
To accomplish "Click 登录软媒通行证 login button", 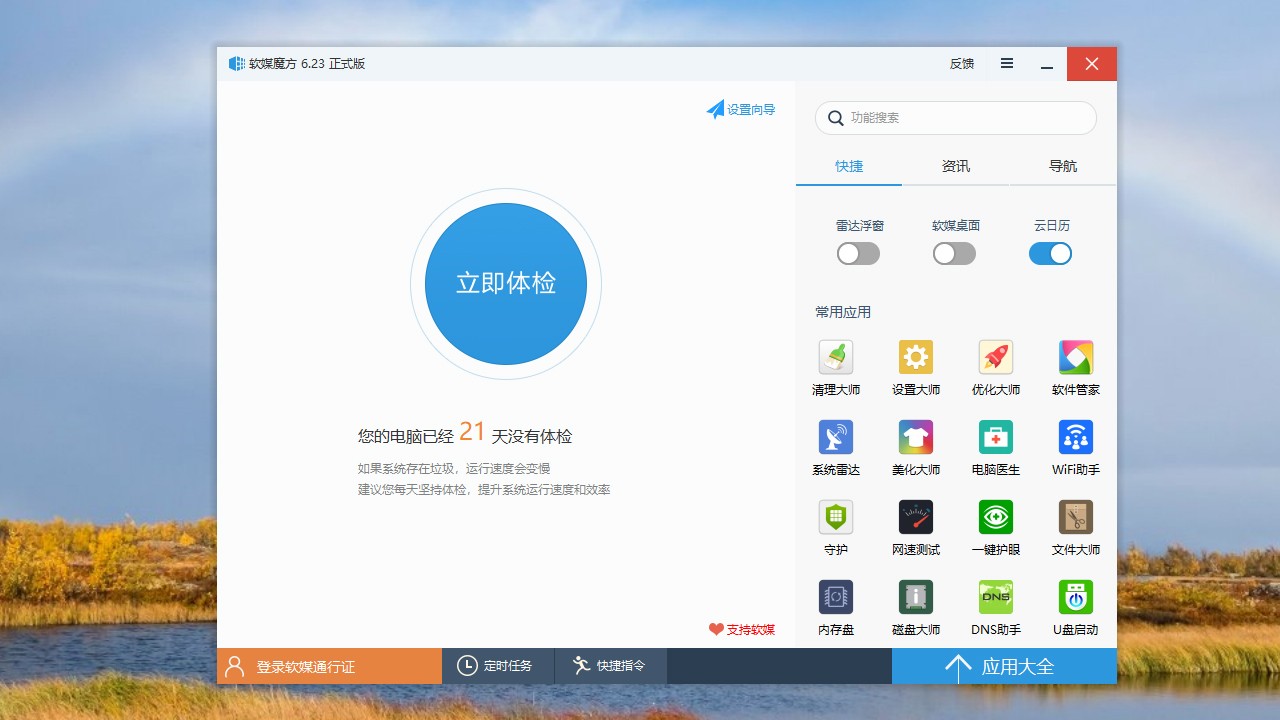I will coord(329,666).
